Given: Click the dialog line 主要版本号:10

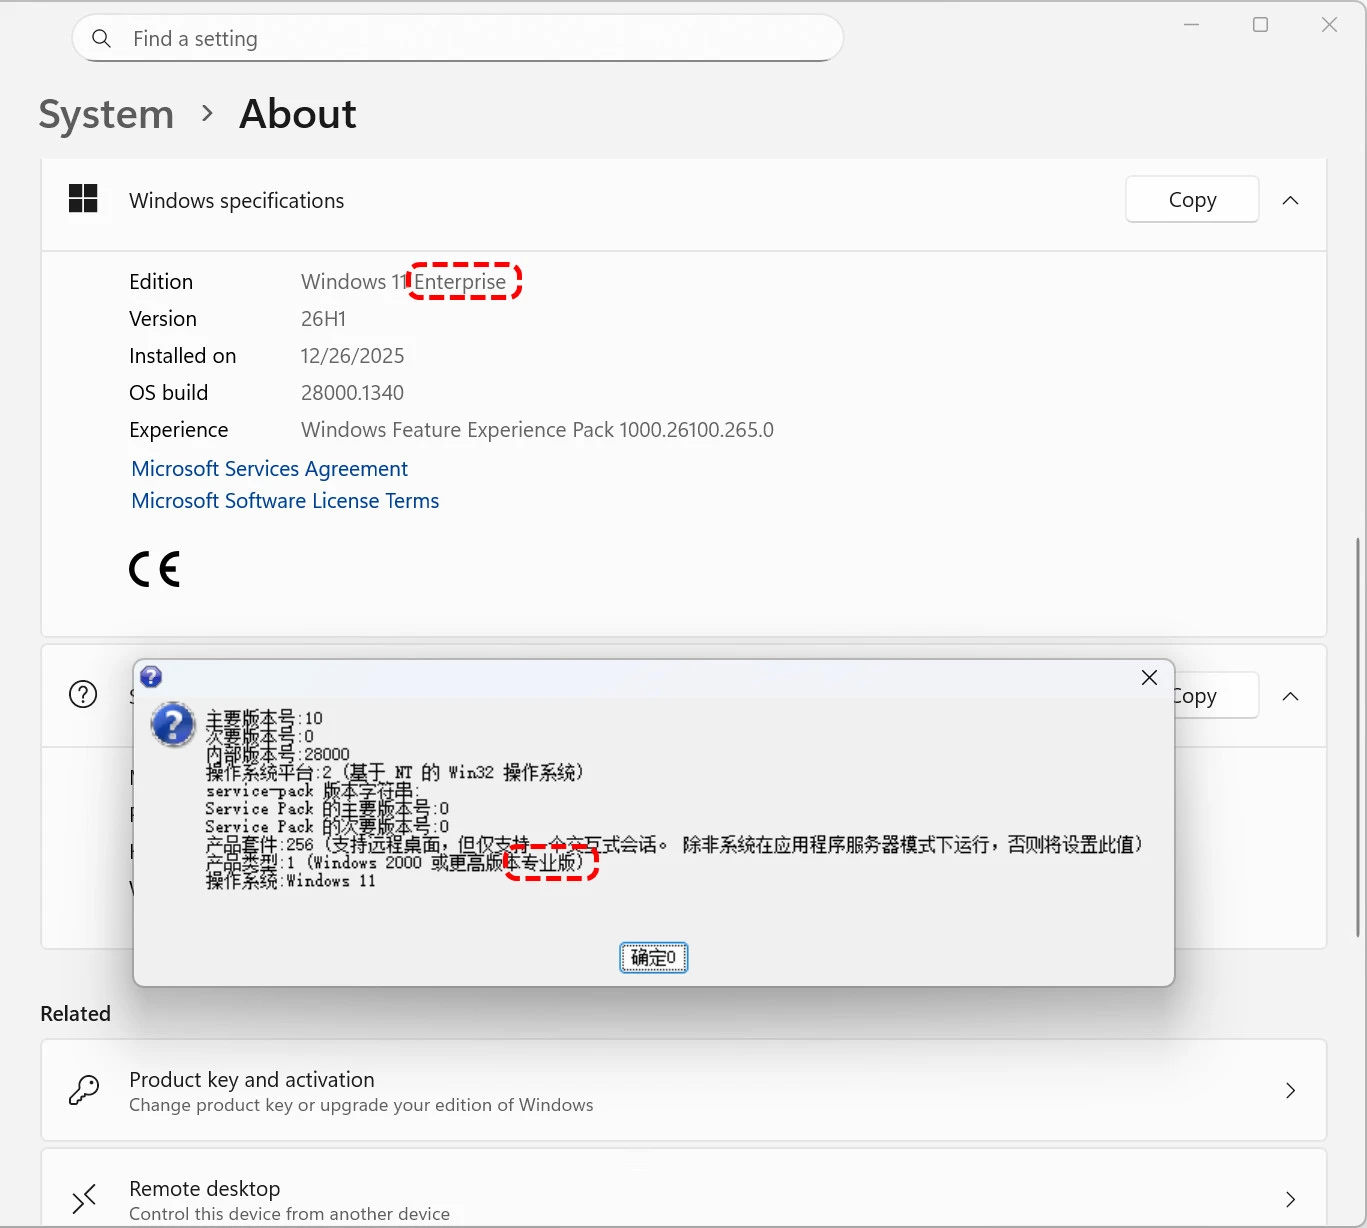Looking at the screenshot, I should 264,718.
